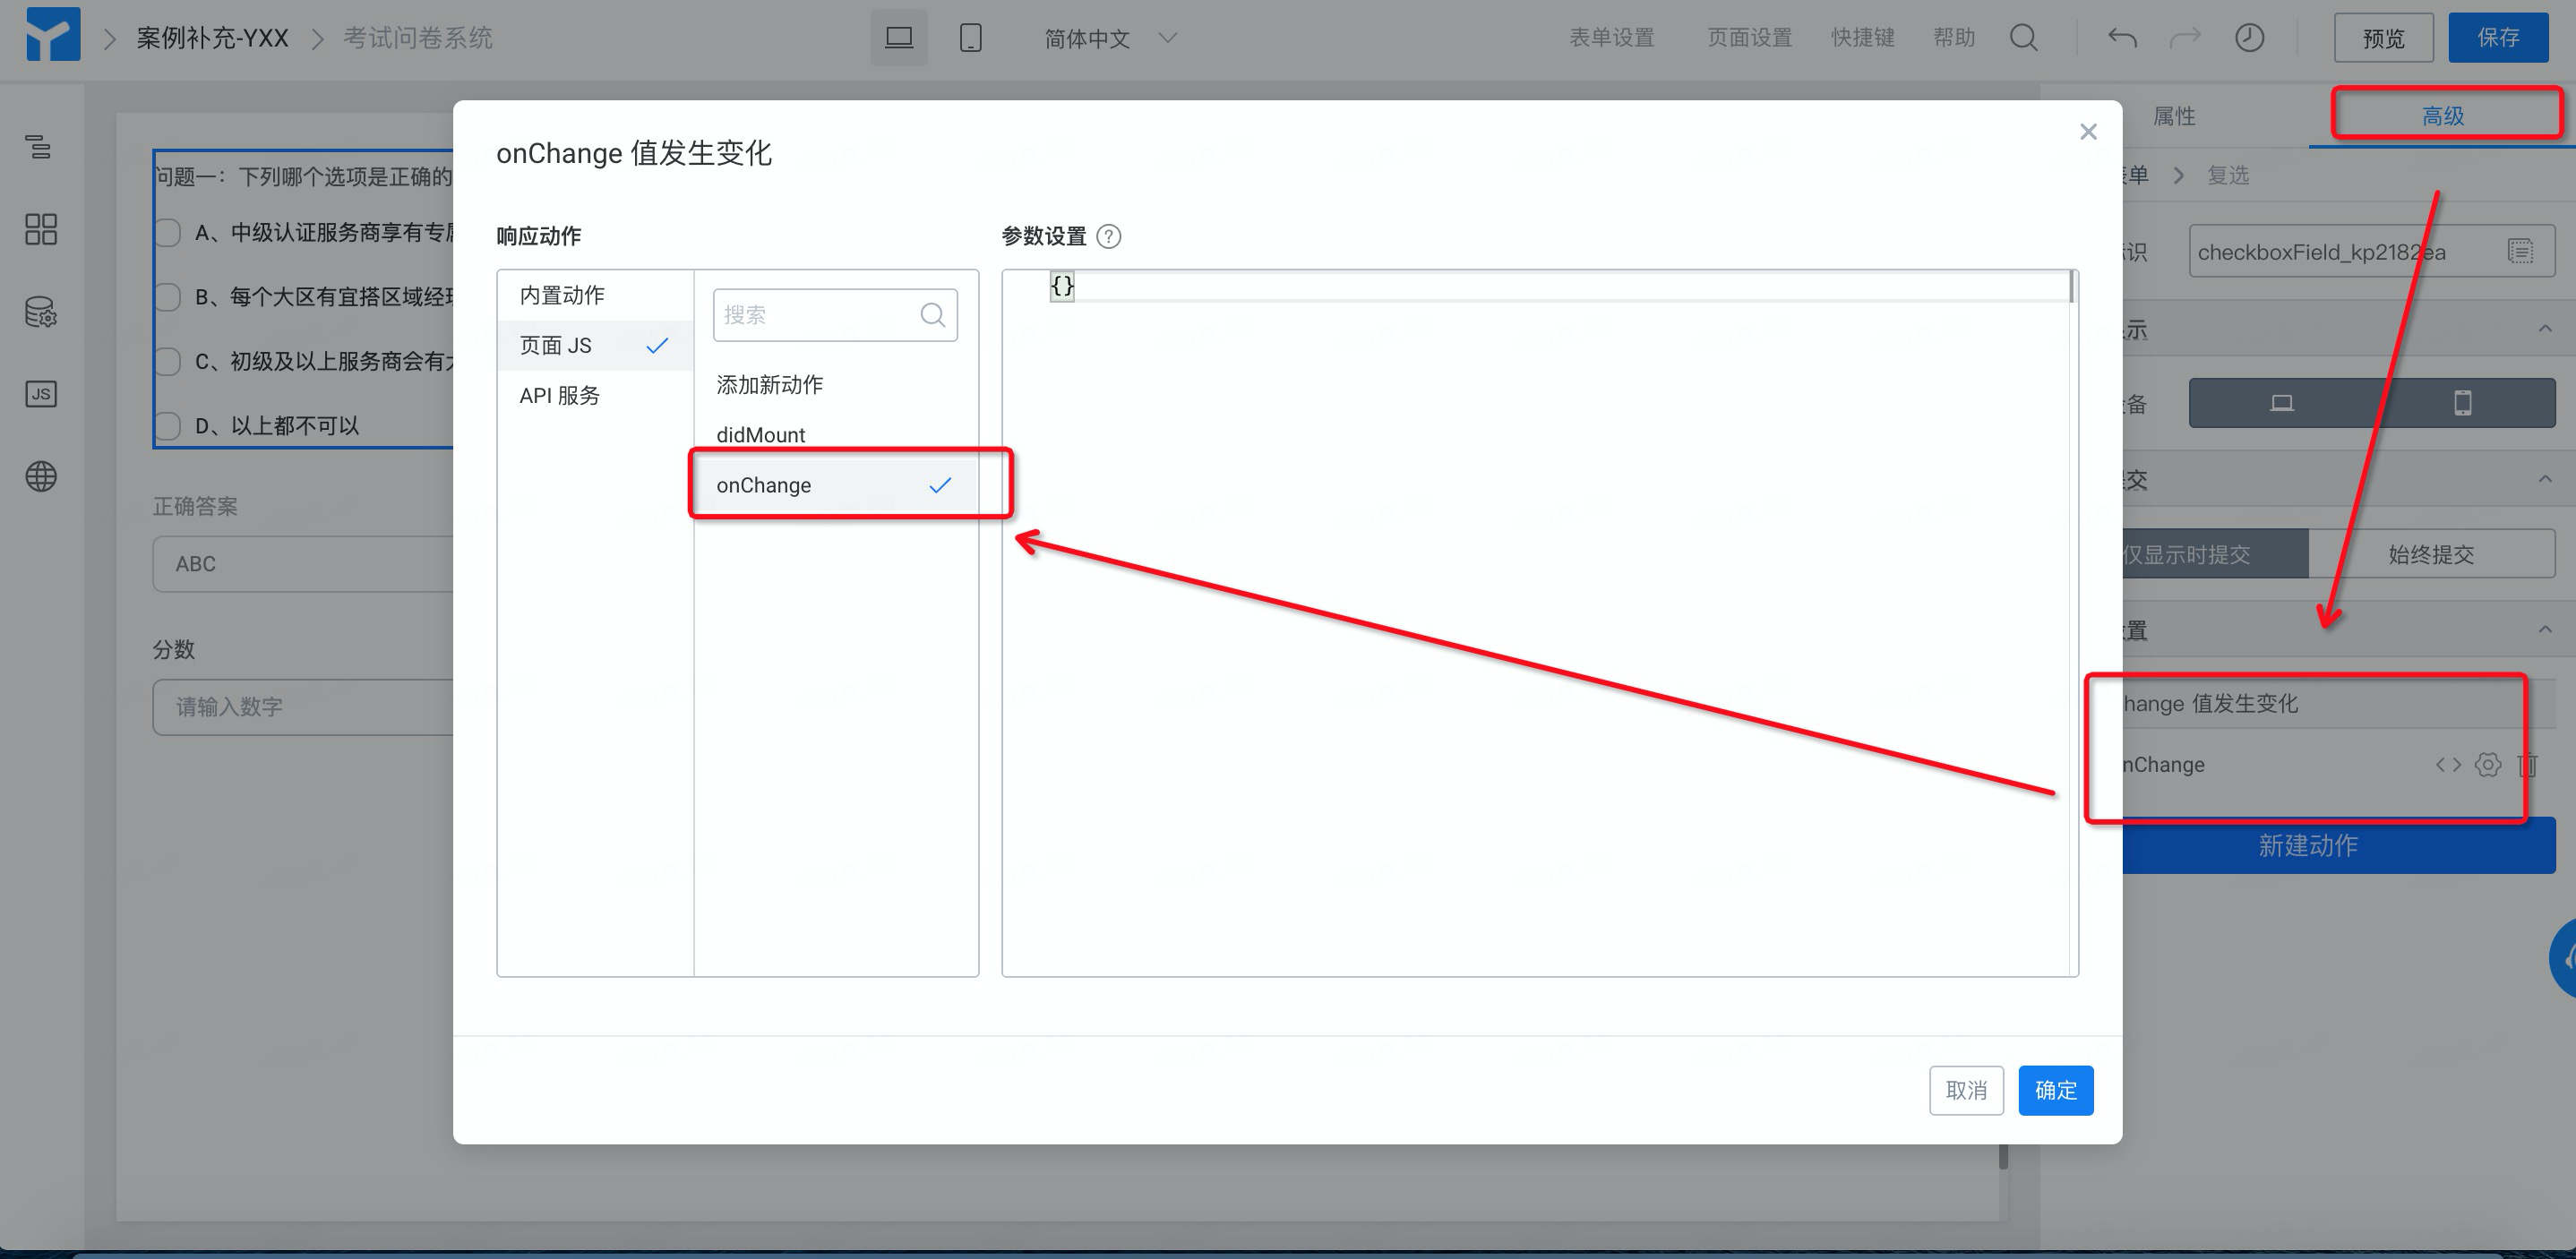Click the globe internationalization sidebar icon
This screenshot has width=2576, height=1259.
(40, 476)
